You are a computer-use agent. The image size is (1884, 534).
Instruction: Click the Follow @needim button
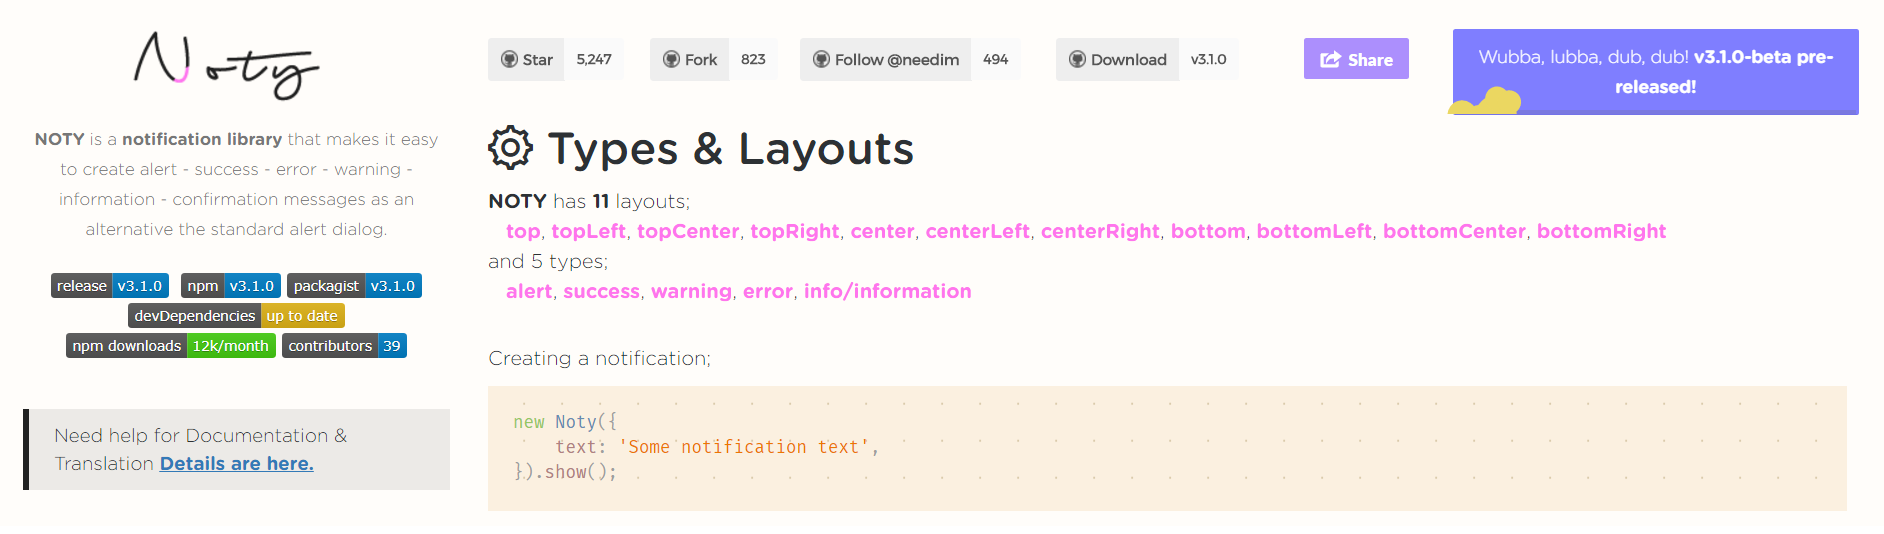coord(886,60)
